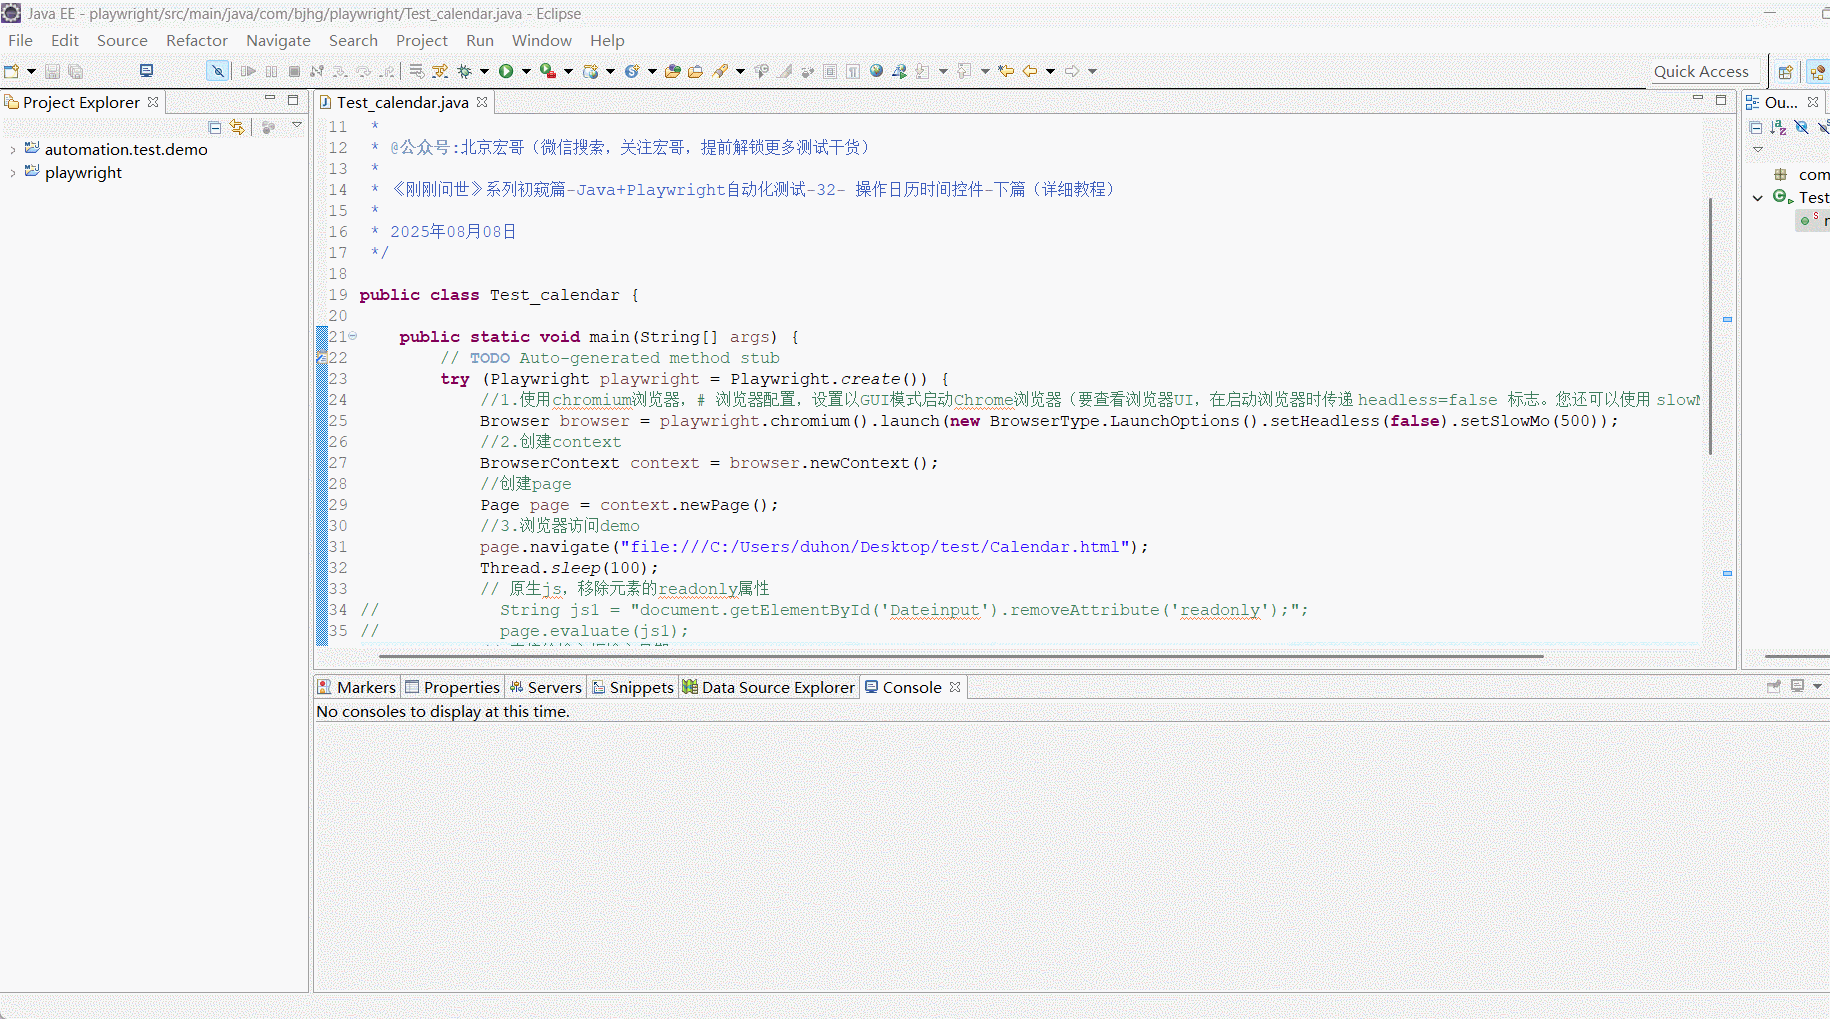The height and width of the screenshot is (1019, 1830).
Task: Click the Run Last Tool (coverage) icon
Action: click(x=548, y=71)
